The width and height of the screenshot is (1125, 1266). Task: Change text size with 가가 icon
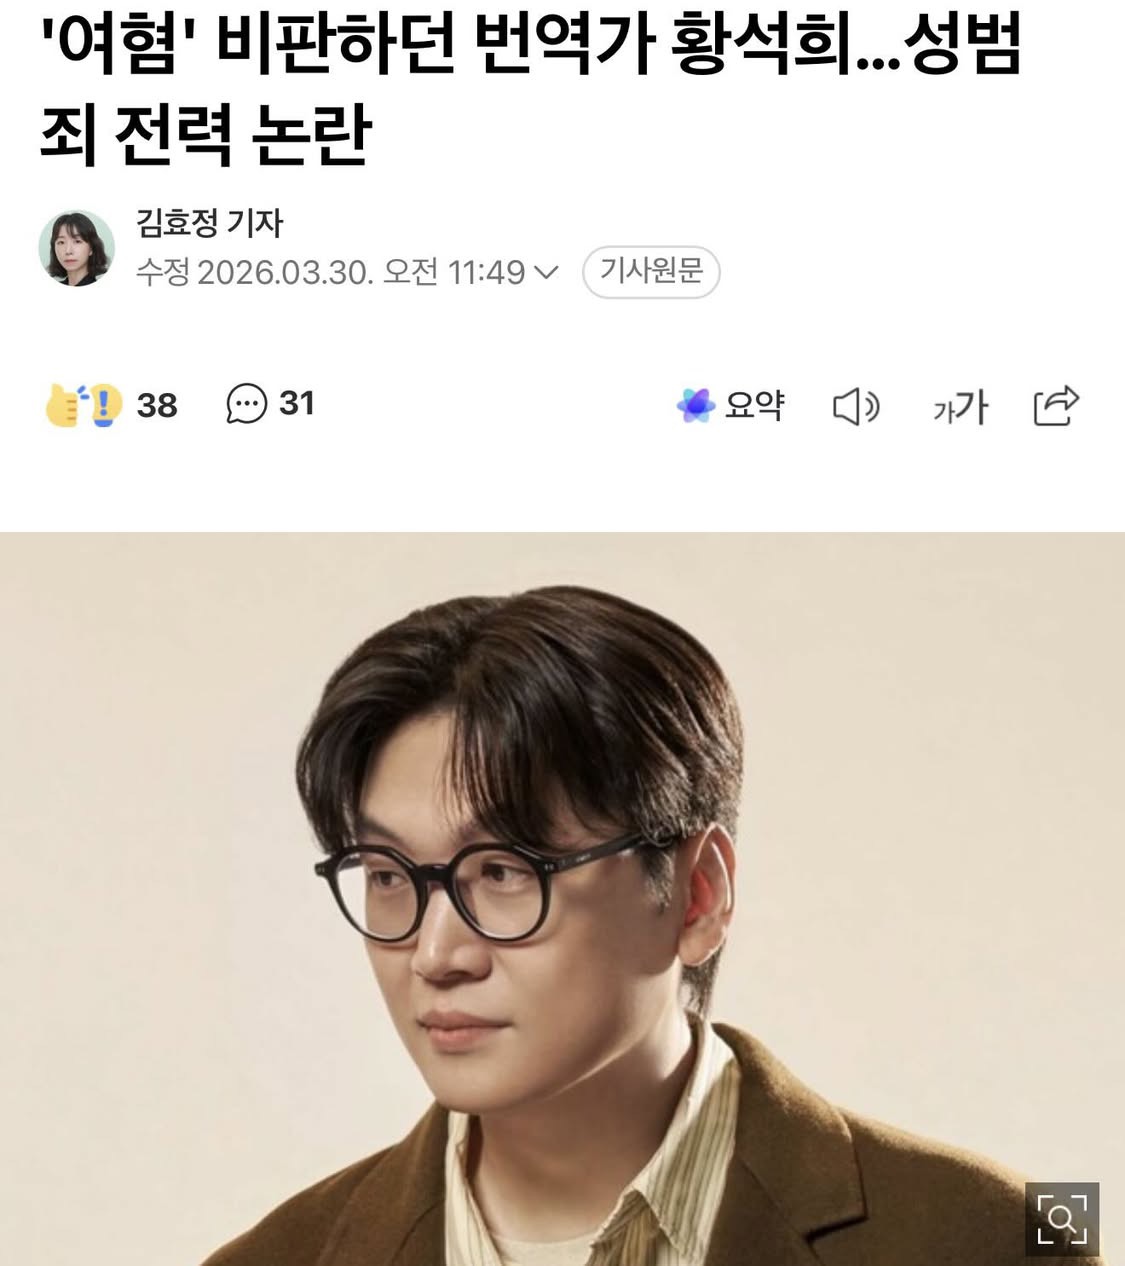click(x=960, y=406)
